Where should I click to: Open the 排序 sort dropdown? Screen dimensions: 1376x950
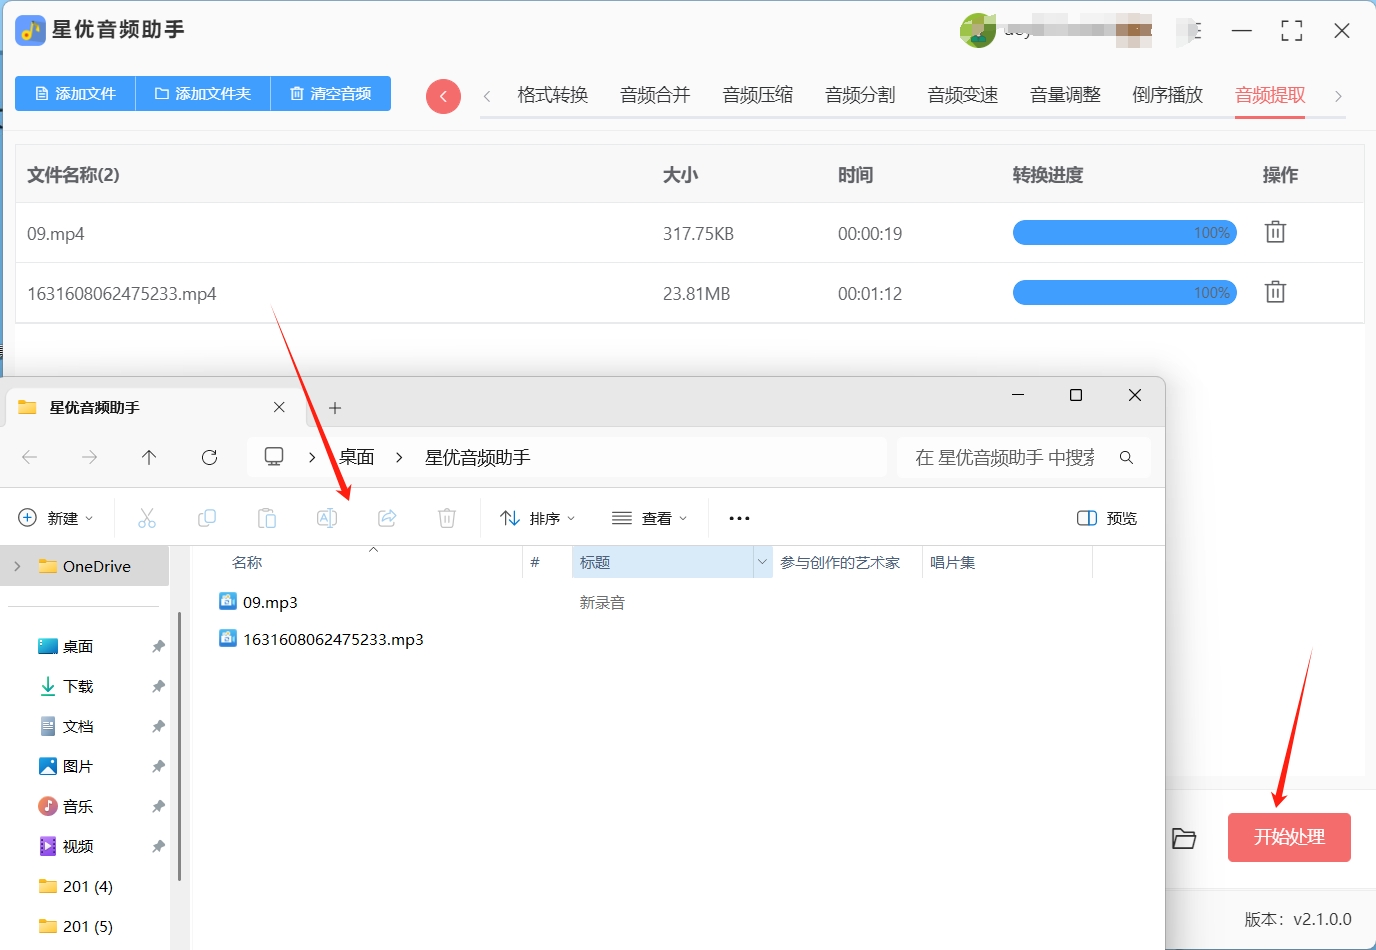(x=538, y=518)
